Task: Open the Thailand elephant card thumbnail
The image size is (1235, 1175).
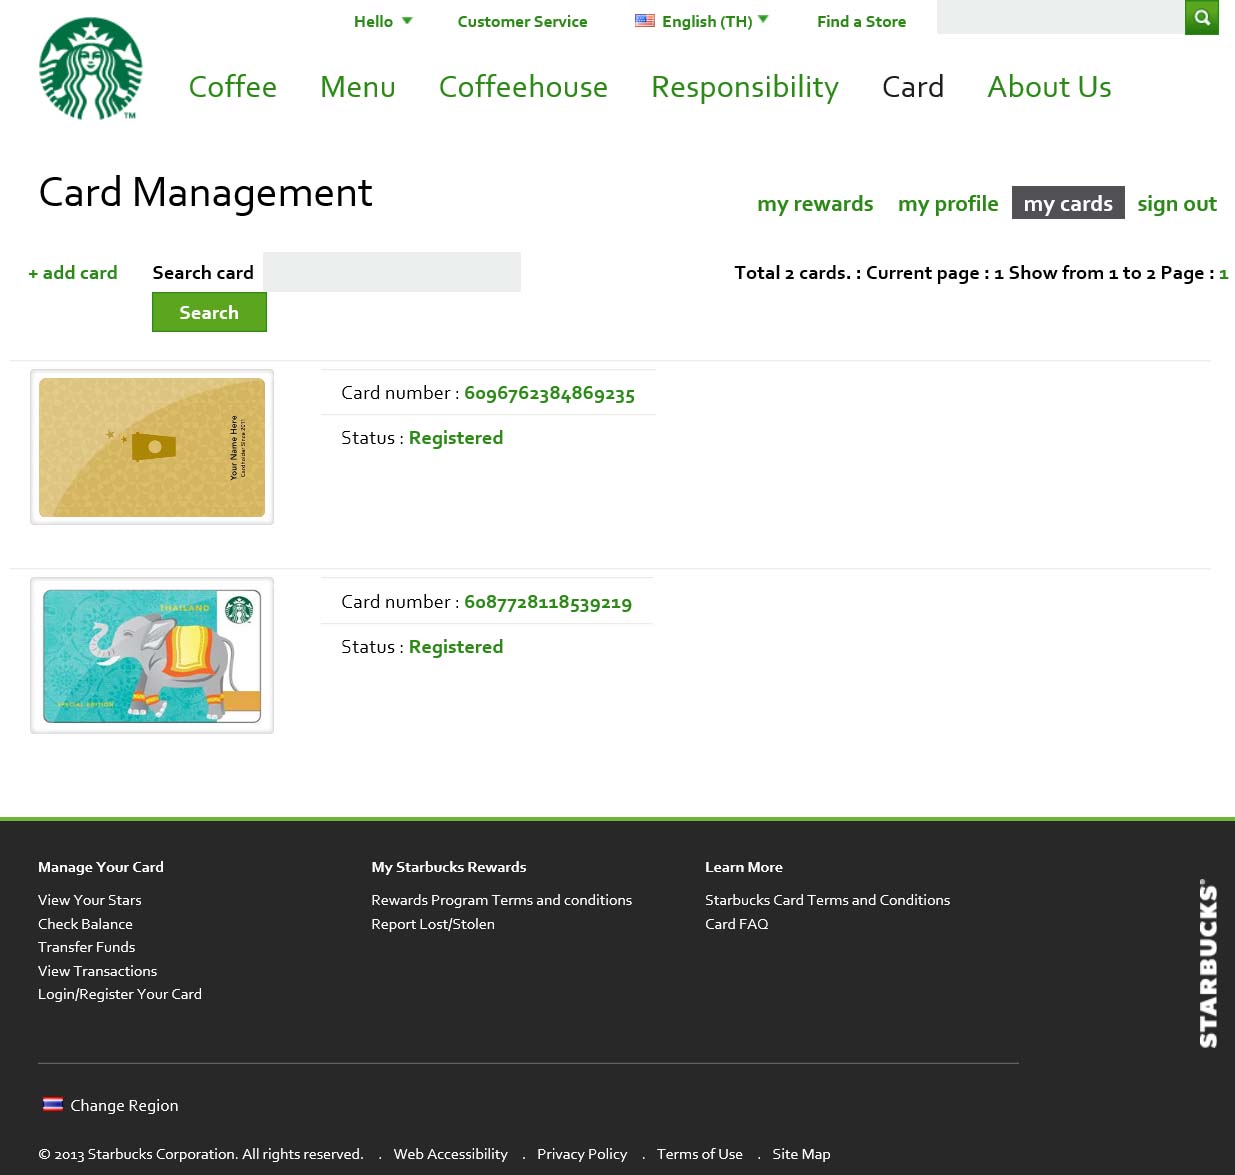Action: (152, 656)
